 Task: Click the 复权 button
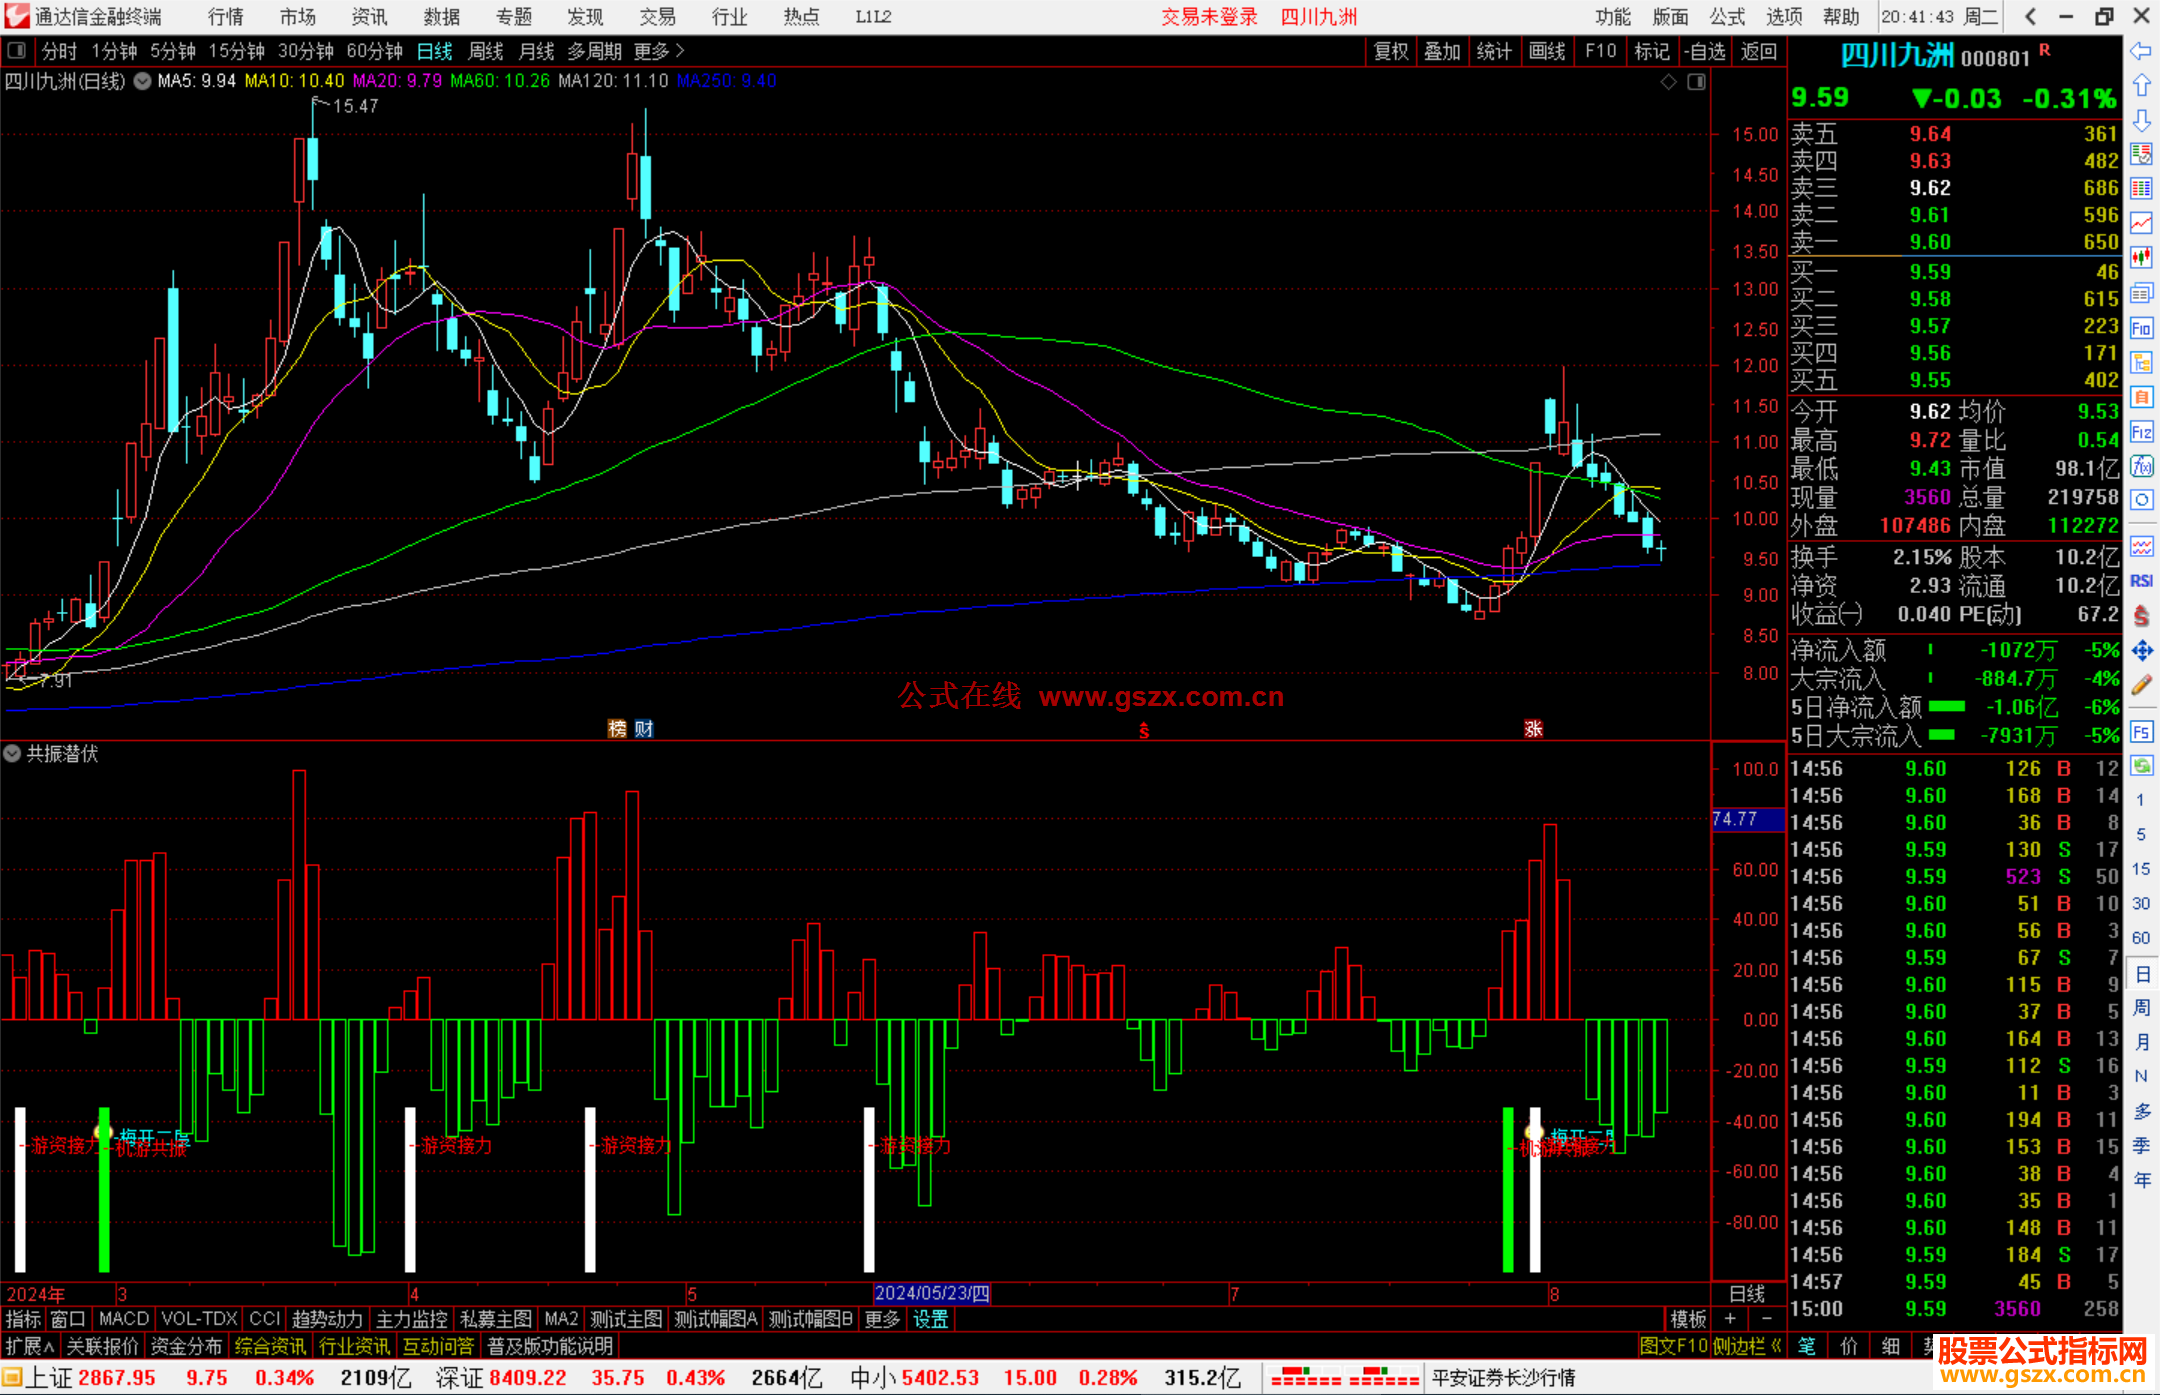click(1390, 51)
